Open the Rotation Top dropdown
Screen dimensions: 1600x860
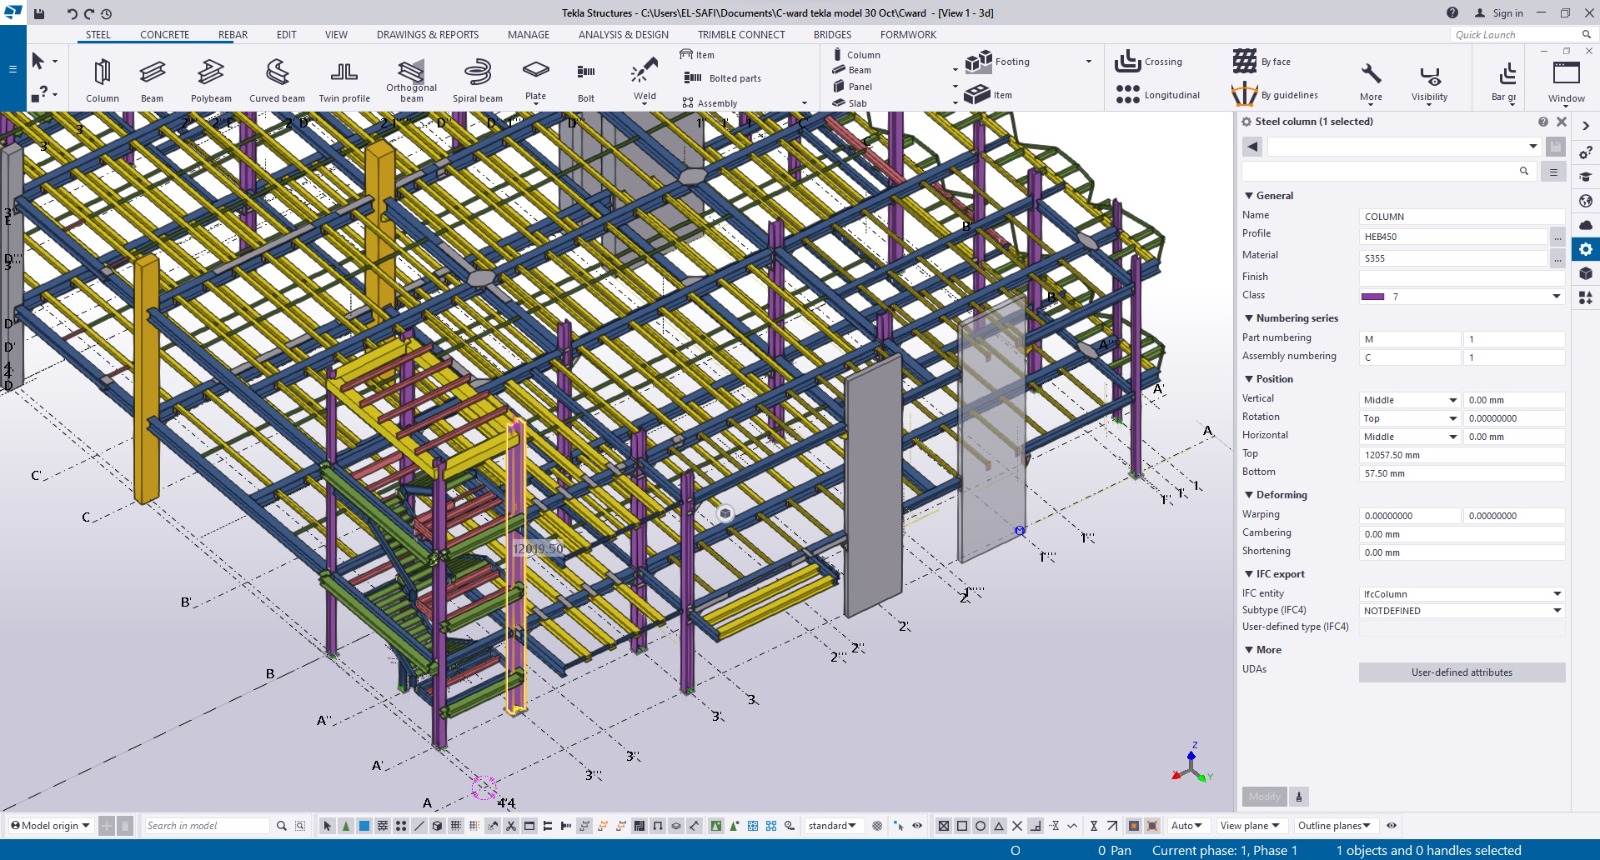click(x=1453, y=419)
